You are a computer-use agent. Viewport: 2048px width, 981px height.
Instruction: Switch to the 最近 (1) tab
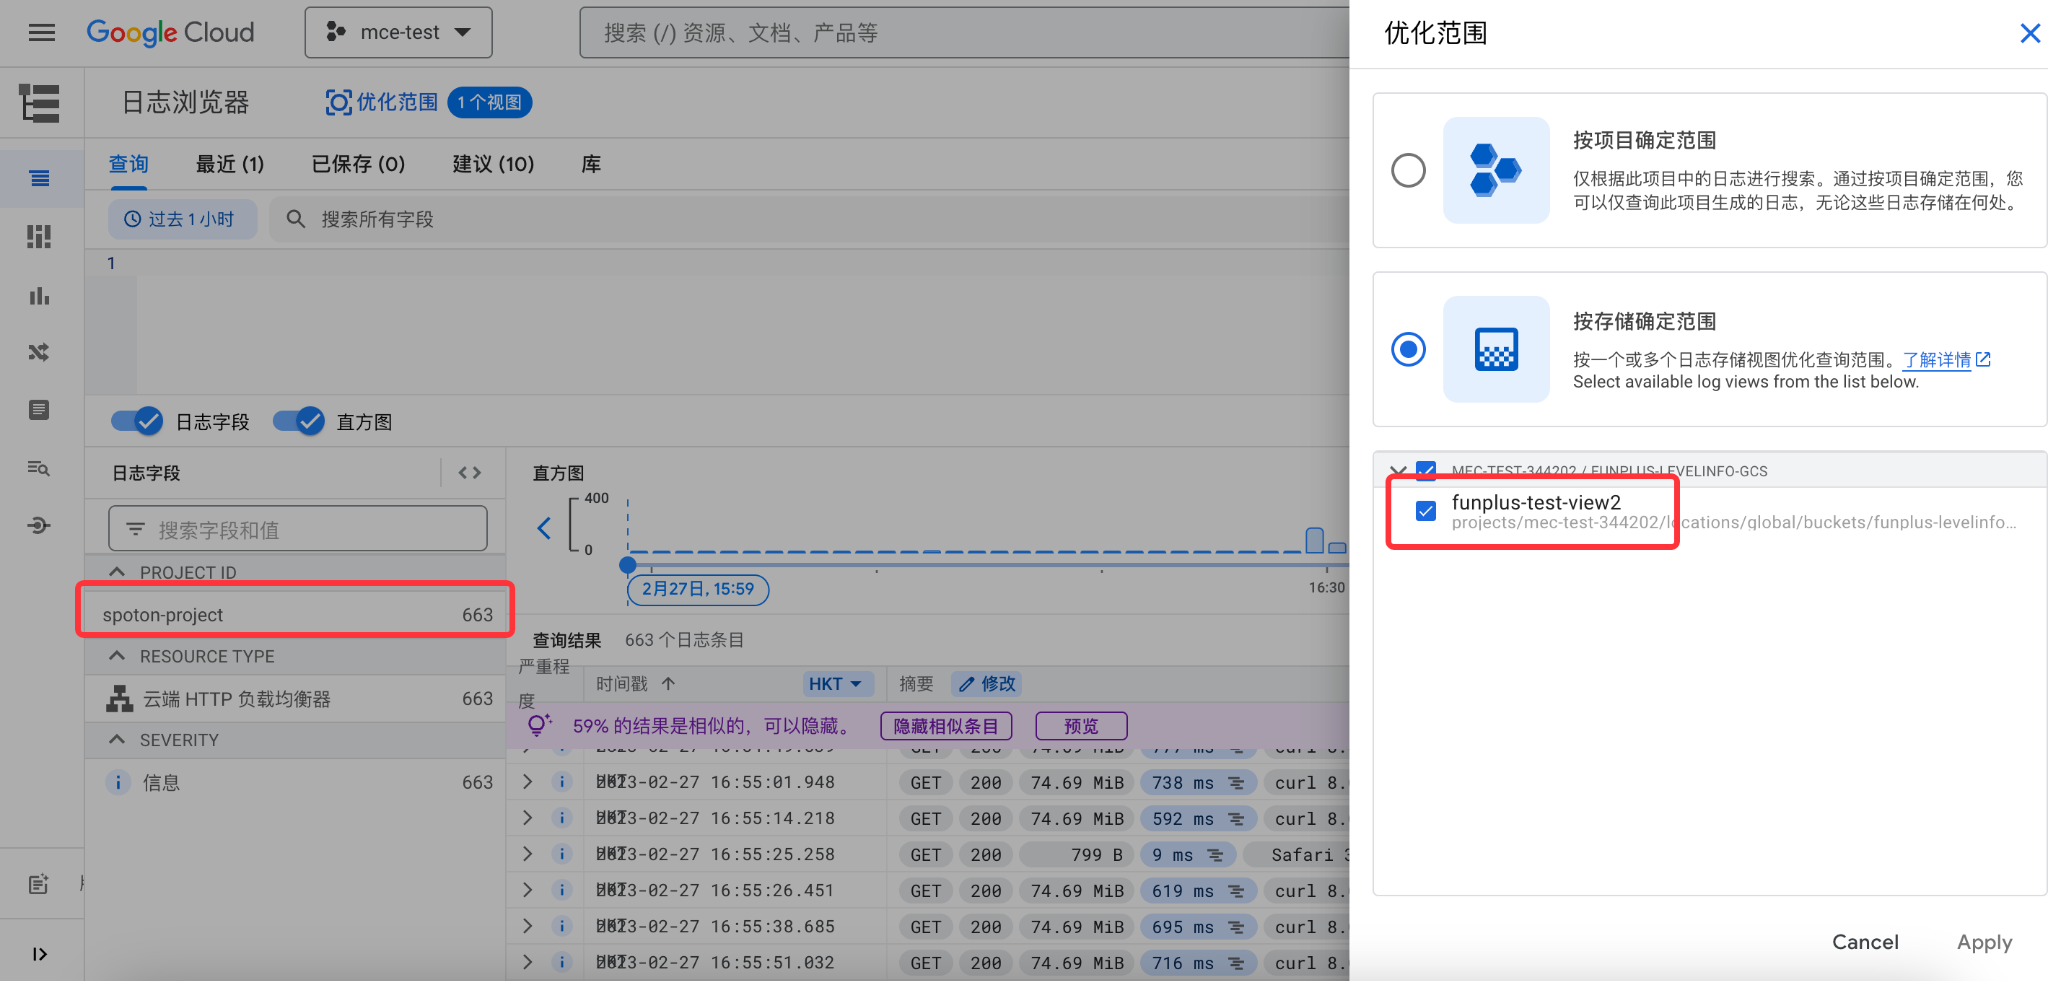230,164
